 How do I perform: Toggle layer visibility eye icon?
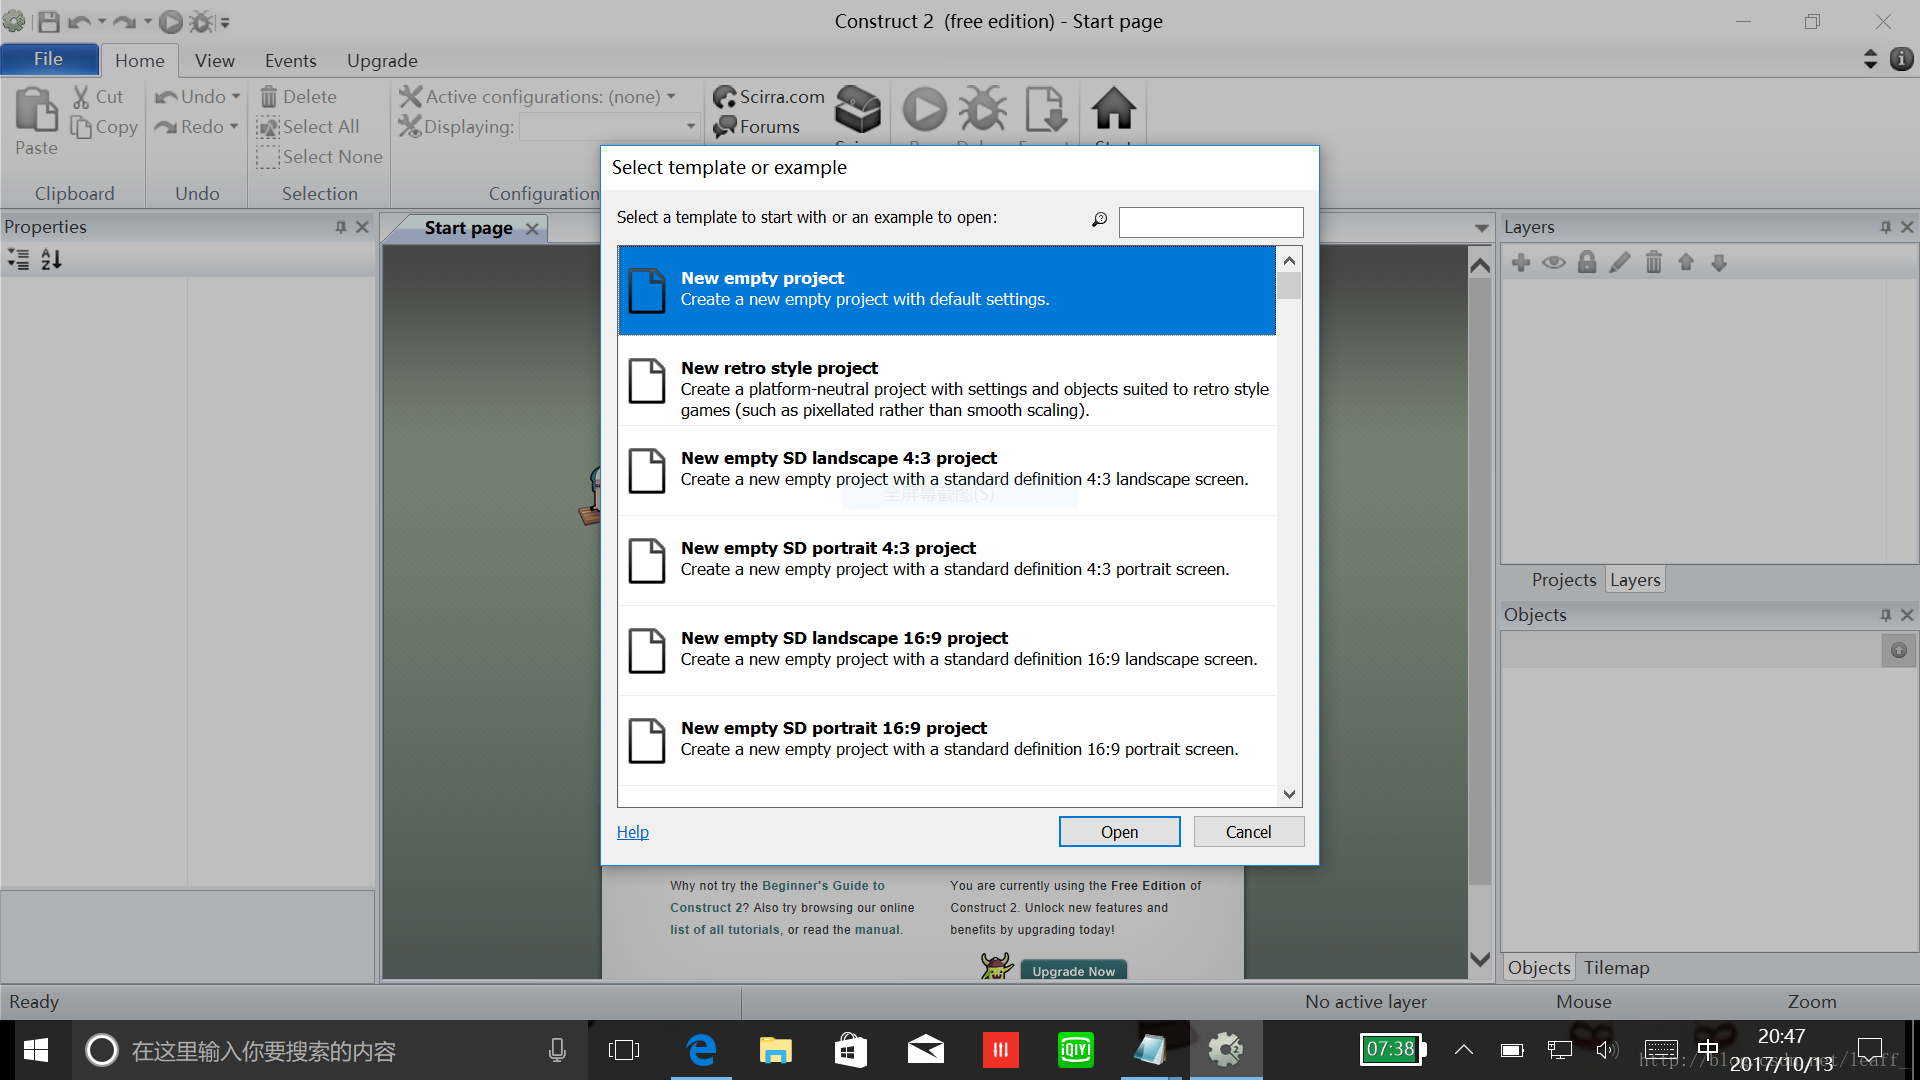[x=1552, y=262]
